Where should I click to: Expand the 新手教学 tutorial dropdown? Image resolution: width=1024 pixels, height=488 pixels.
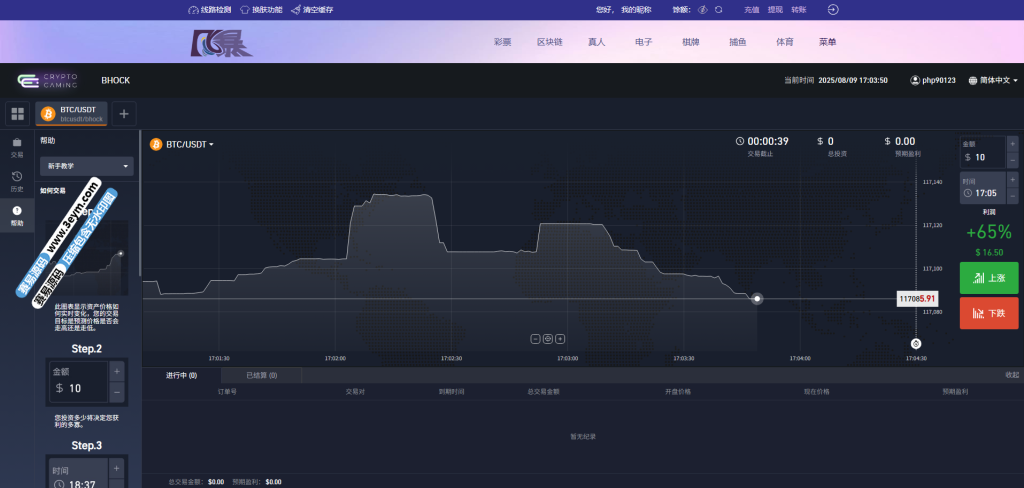[x=86, y=166]
